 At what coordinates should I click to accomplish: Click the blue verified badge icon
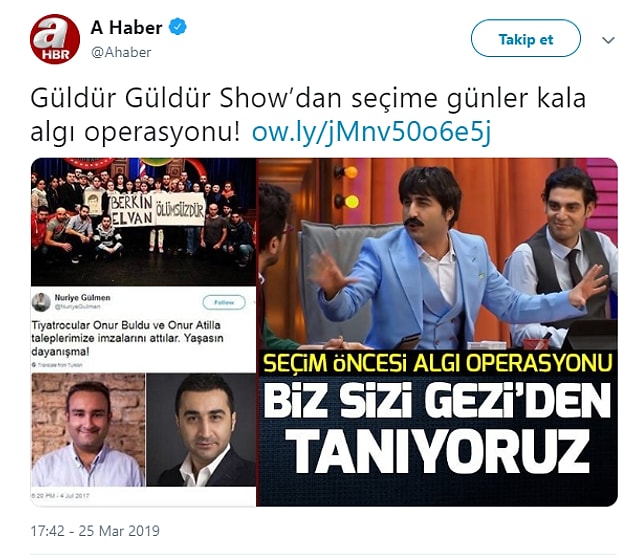pos(177,27)
